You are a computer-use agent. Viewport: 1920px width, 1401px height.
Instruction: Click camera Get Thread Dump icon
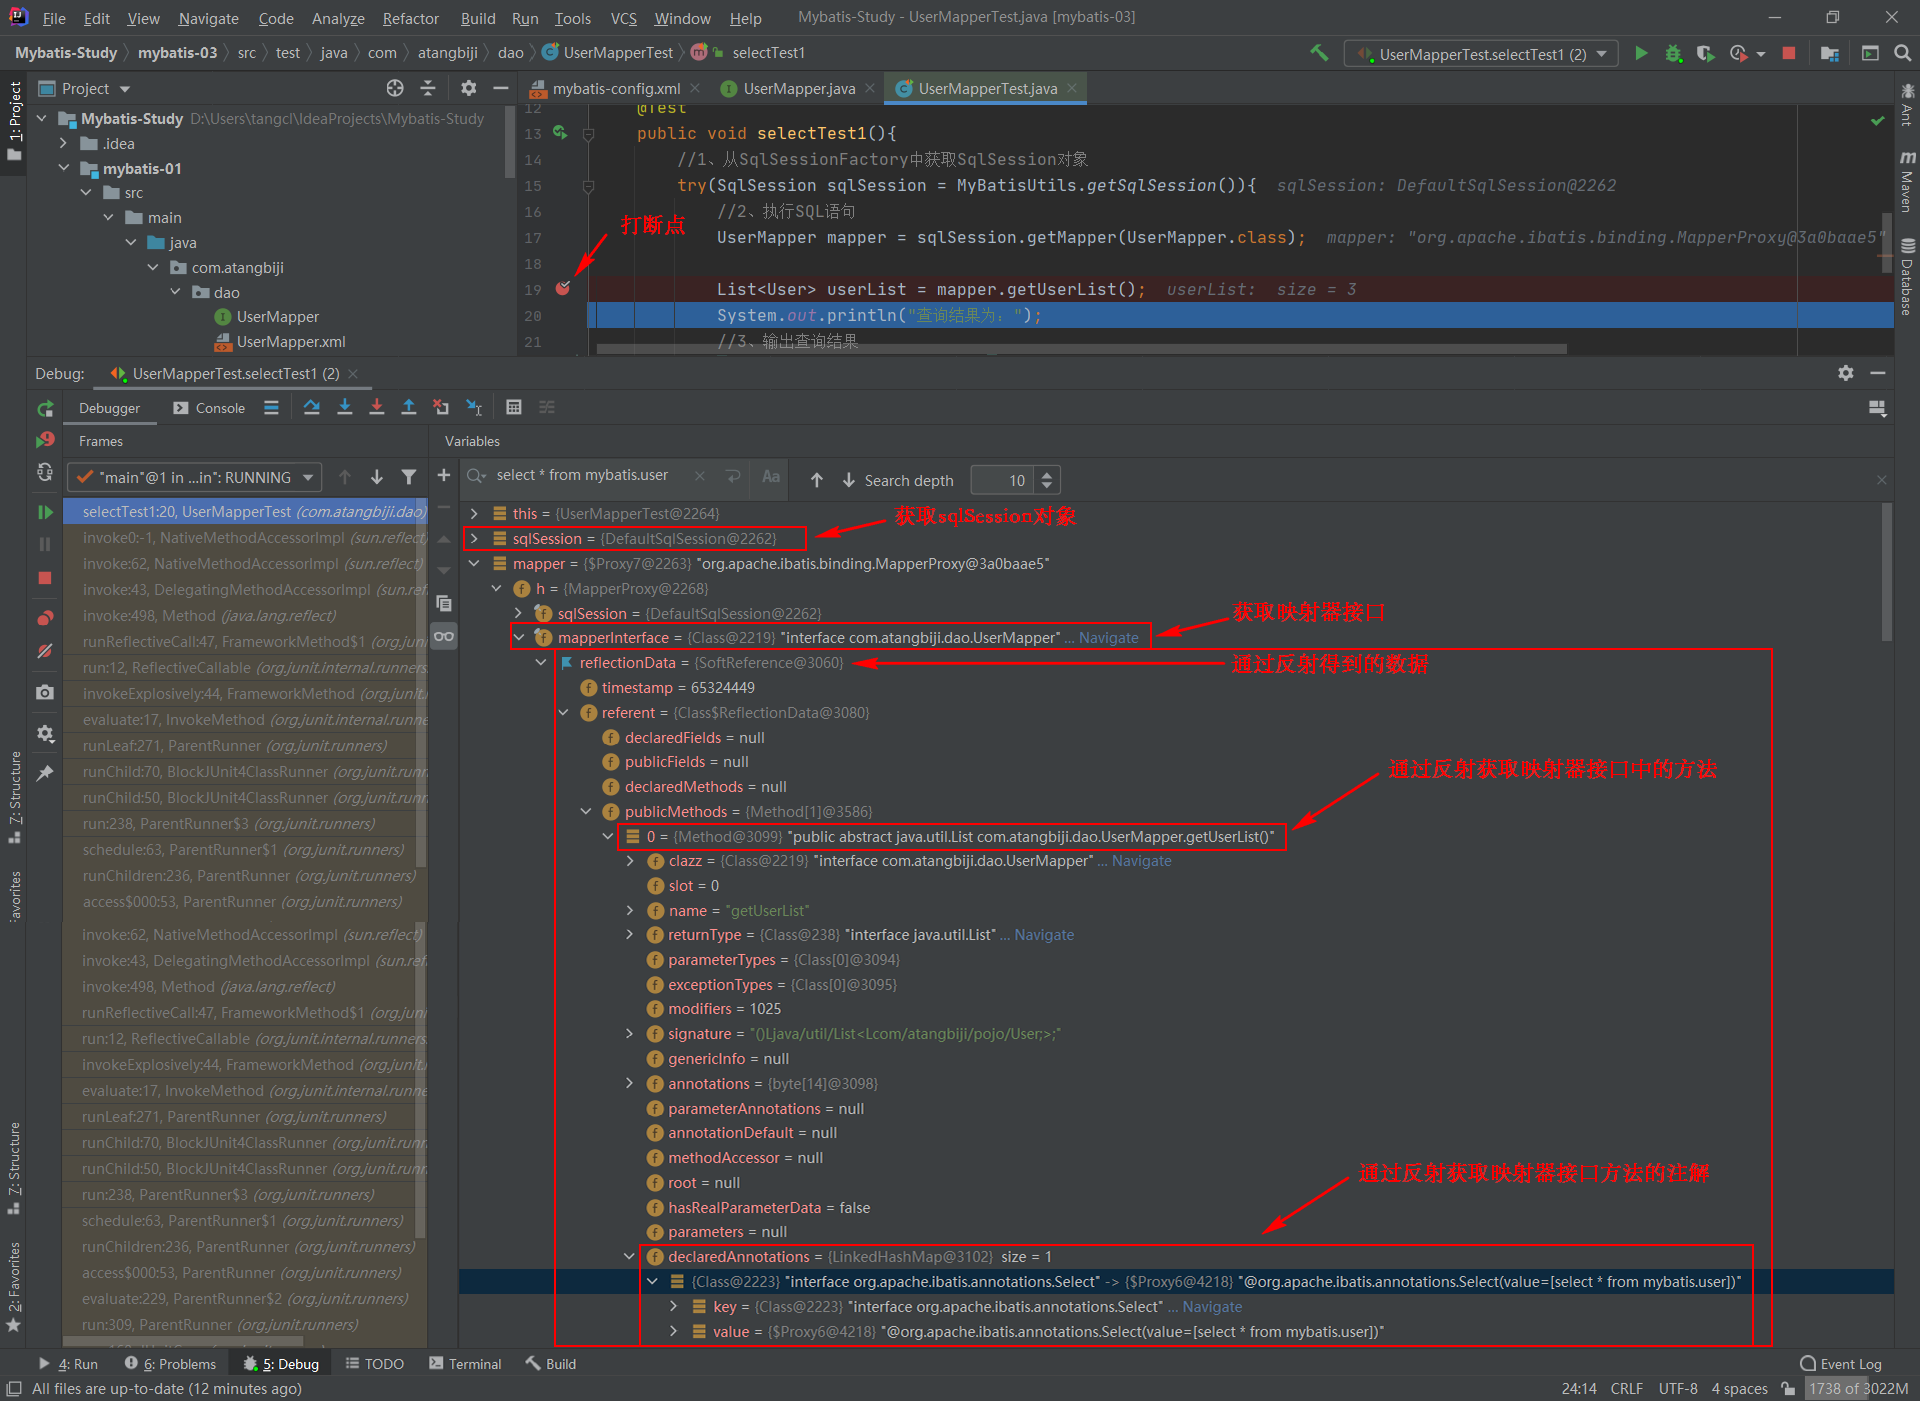pyautogui.click(x=45, y=692)
